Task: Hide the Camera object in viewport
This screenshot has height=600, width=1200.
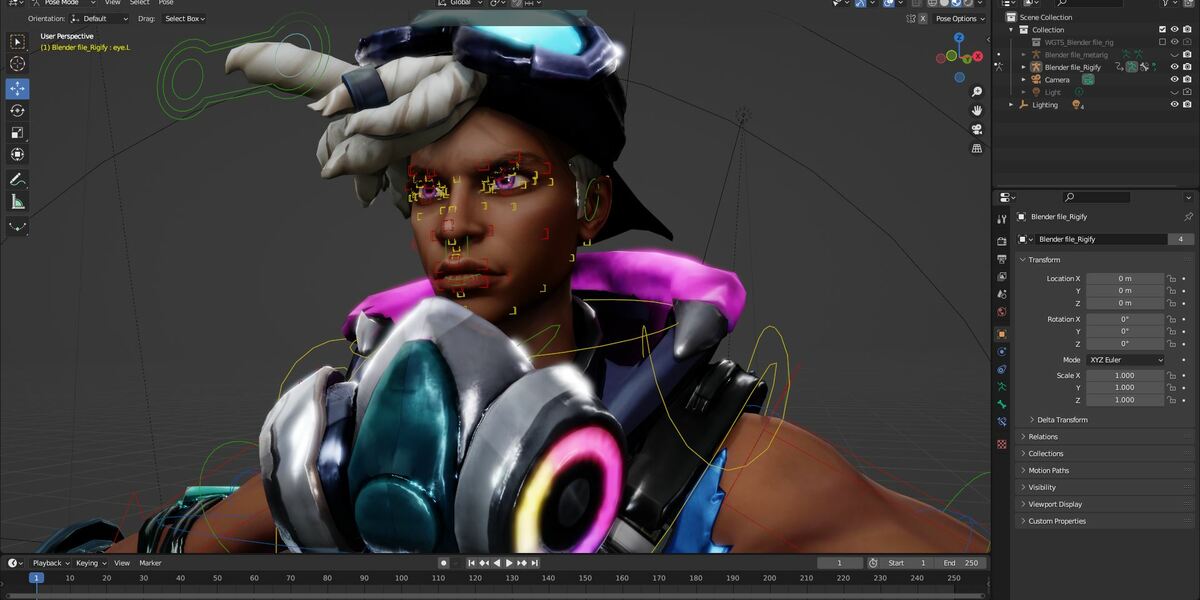Action: pyautogui.click(x=1174, y=80)
